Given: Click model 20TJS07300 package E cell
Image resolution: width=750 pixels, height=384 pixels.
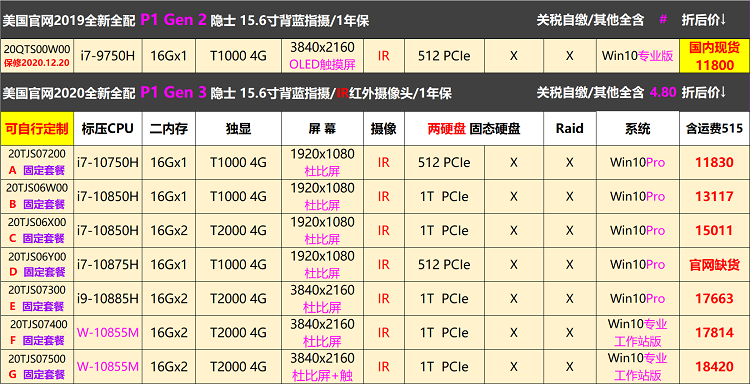Looking at the screenshot, I should click(x=37, y=298).
